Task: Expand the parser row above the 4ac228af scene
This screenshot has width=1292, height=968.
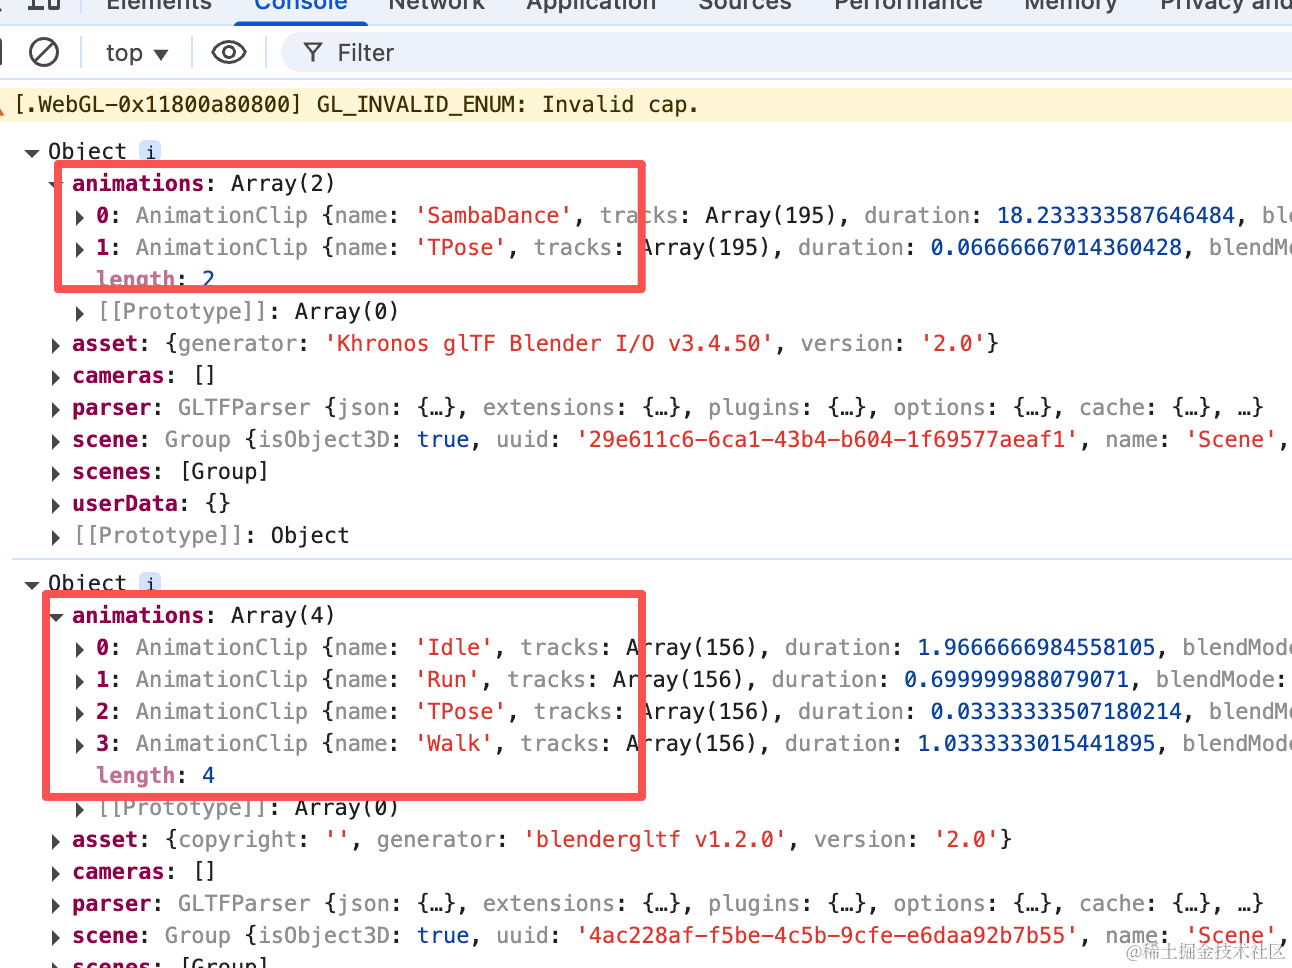Action: tap(56, 905)
